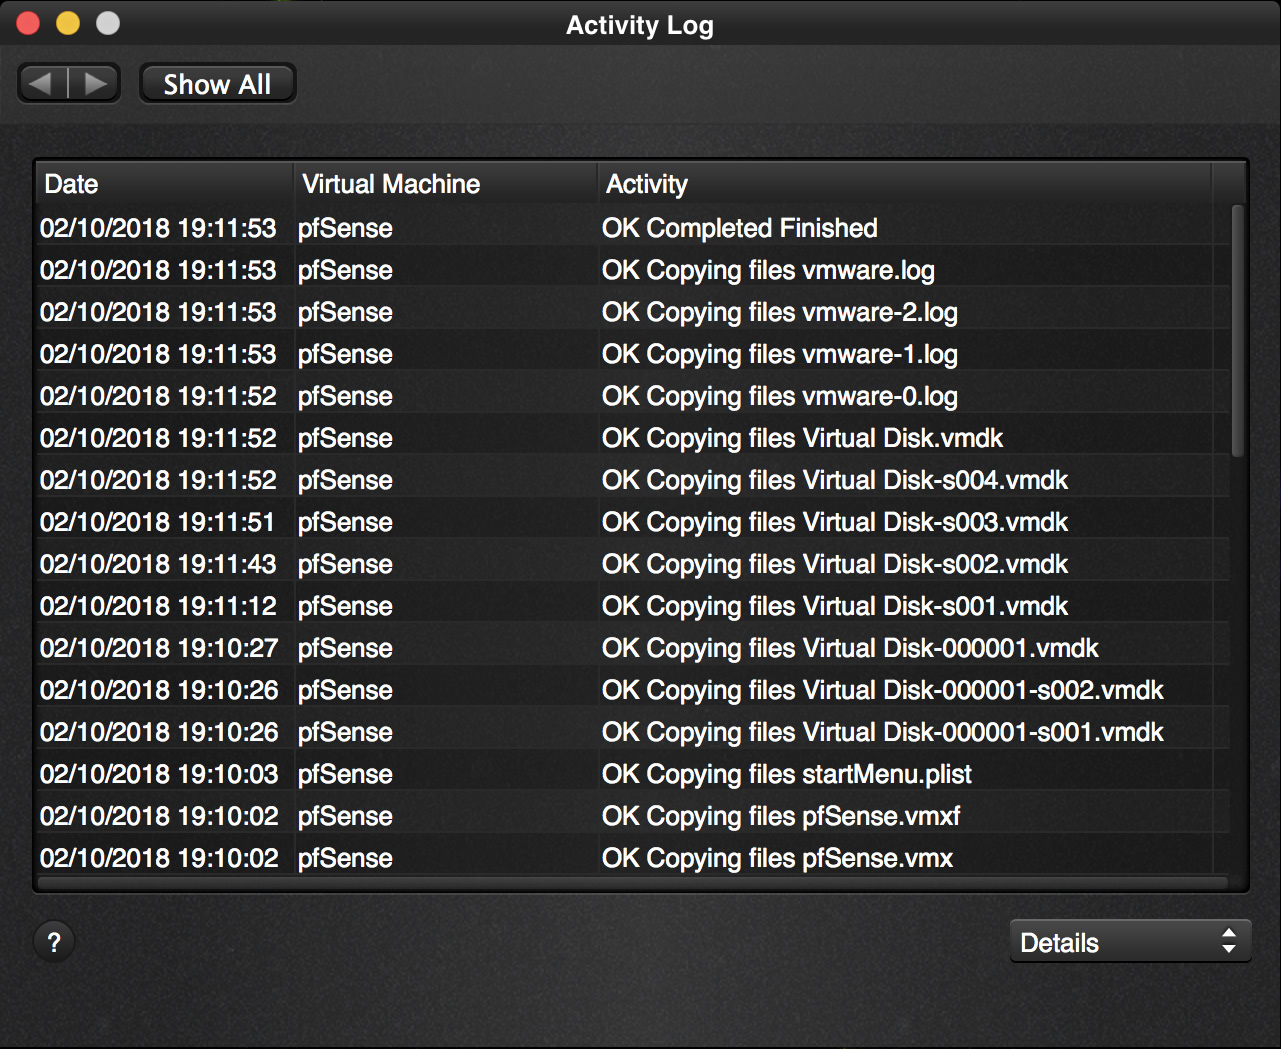Select the Virtual Disk.vmdk copying row
Image resolution: width=1281 pixels, height=1049 pixels.
coord(802,438)
